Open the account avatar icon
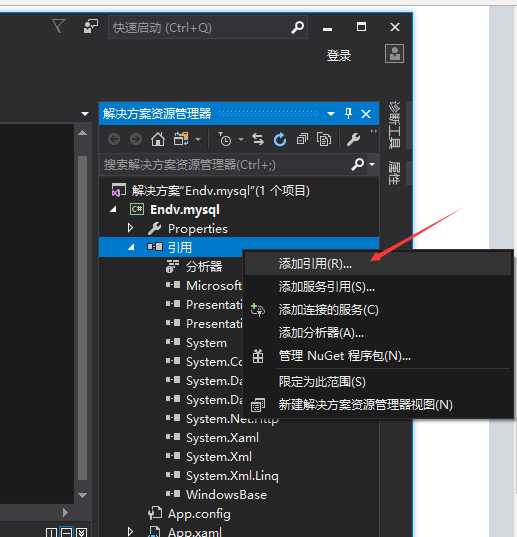The height and width of the screenshot is (537, 517). [x=394, y=53]
